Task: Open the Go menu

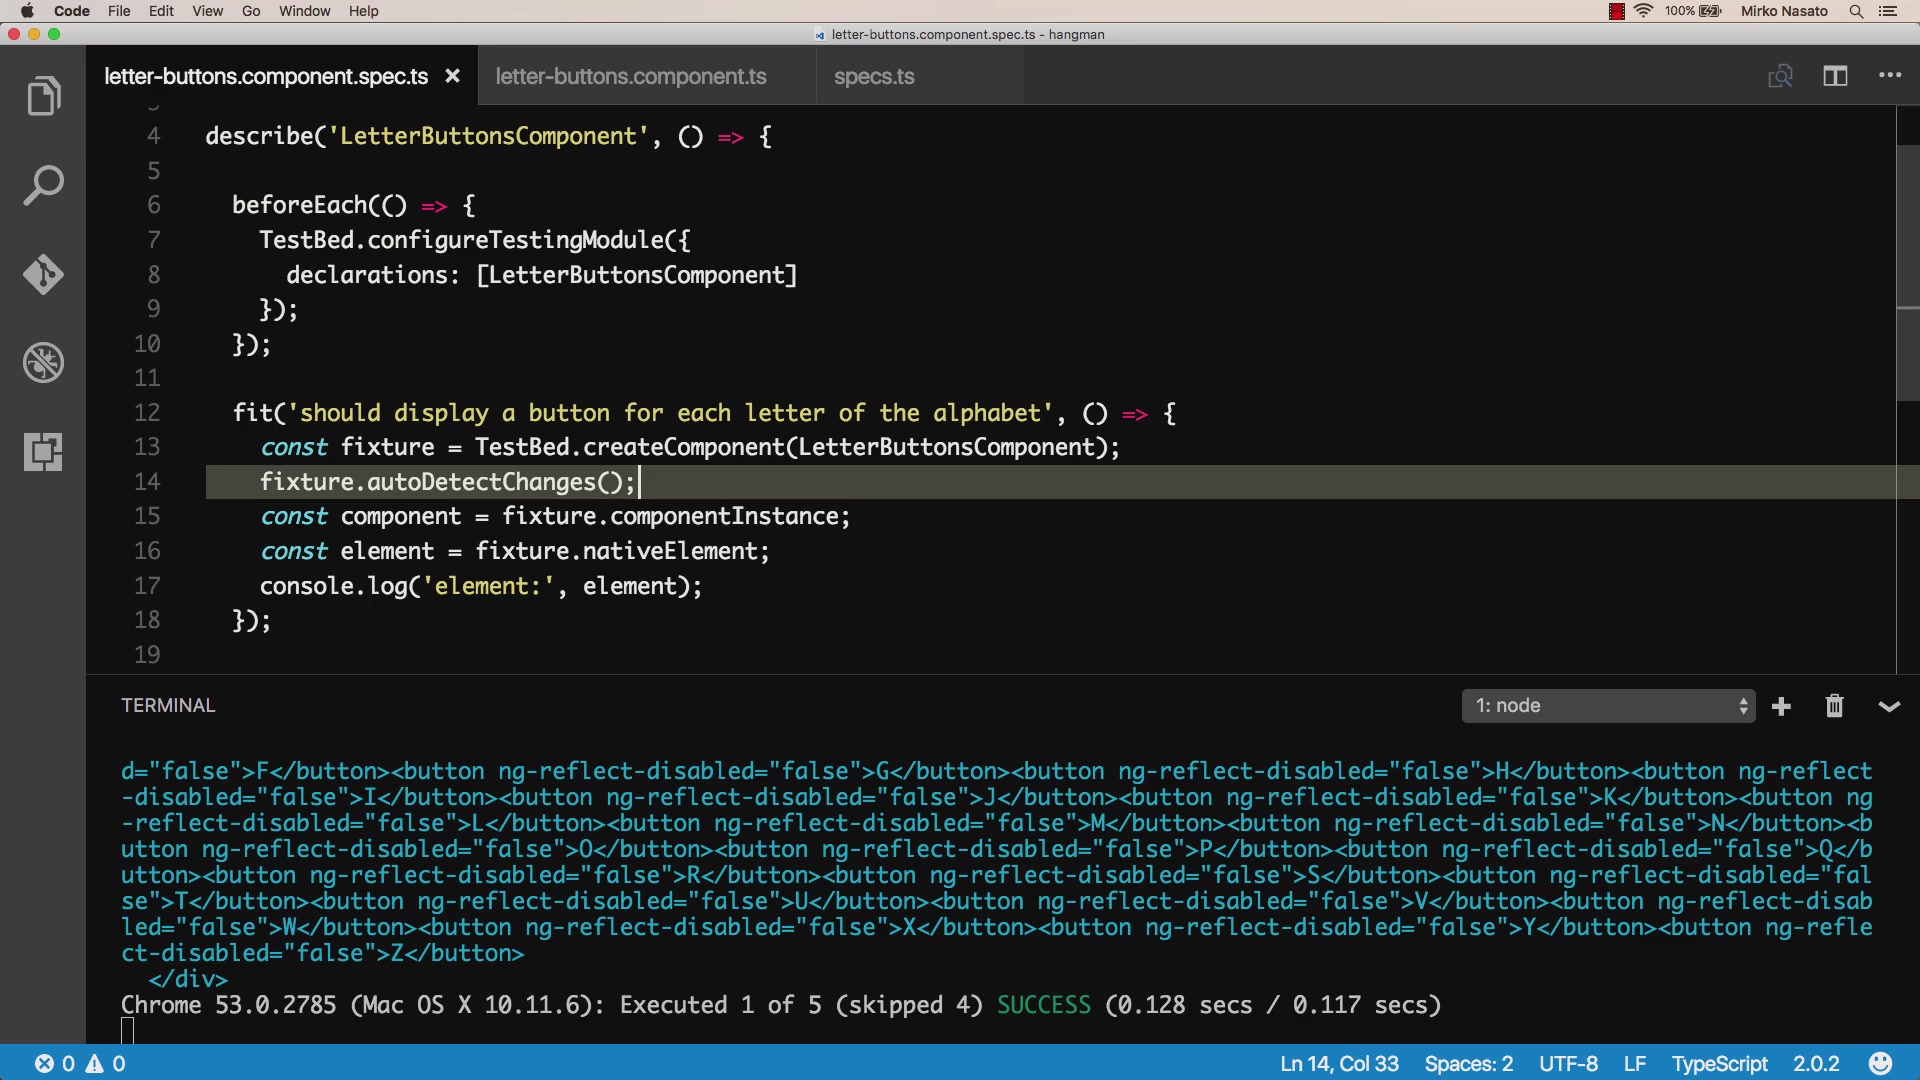Action: (x=251, y=11)
